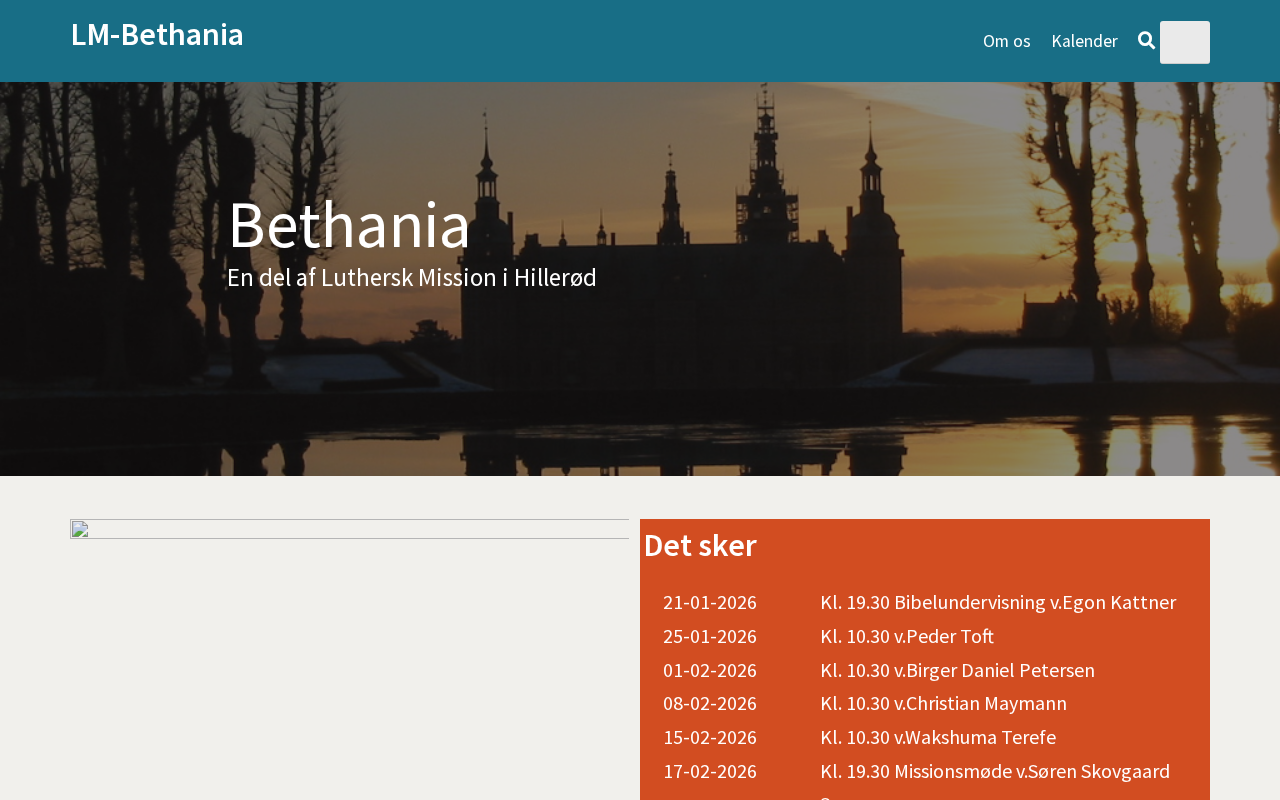The image size is (1280, 800).
Task: Select the v.Christian Maymann event
Action: pos(942,703)
